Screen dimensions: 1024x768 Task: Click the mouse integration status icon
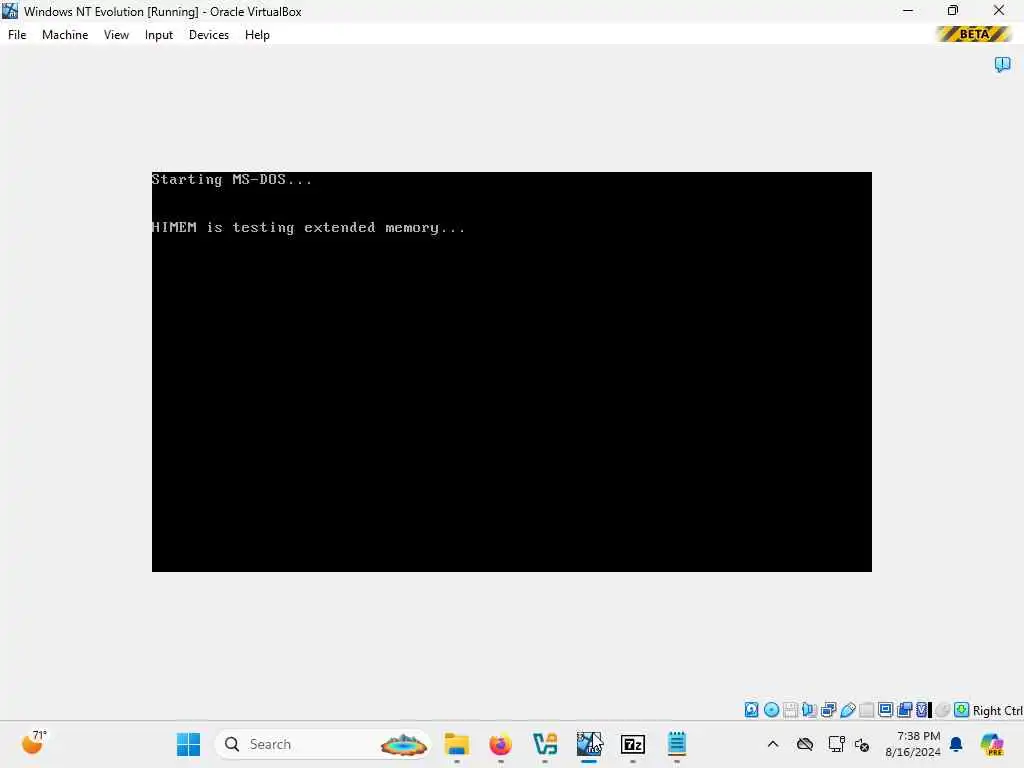click(x=942, y=710)
